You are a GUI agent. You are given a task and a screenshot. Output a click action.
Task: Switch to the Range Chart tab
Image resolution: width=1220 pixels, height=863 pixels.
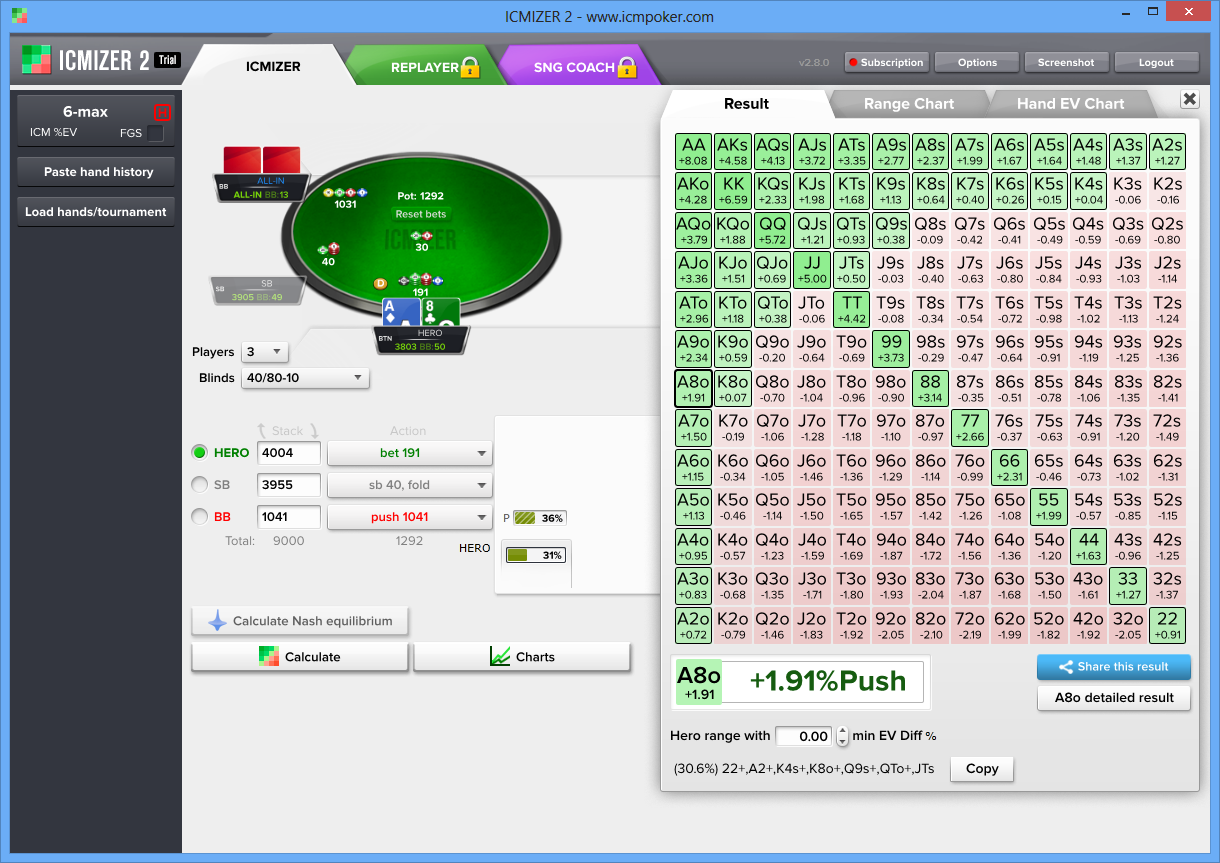[908, 104]
